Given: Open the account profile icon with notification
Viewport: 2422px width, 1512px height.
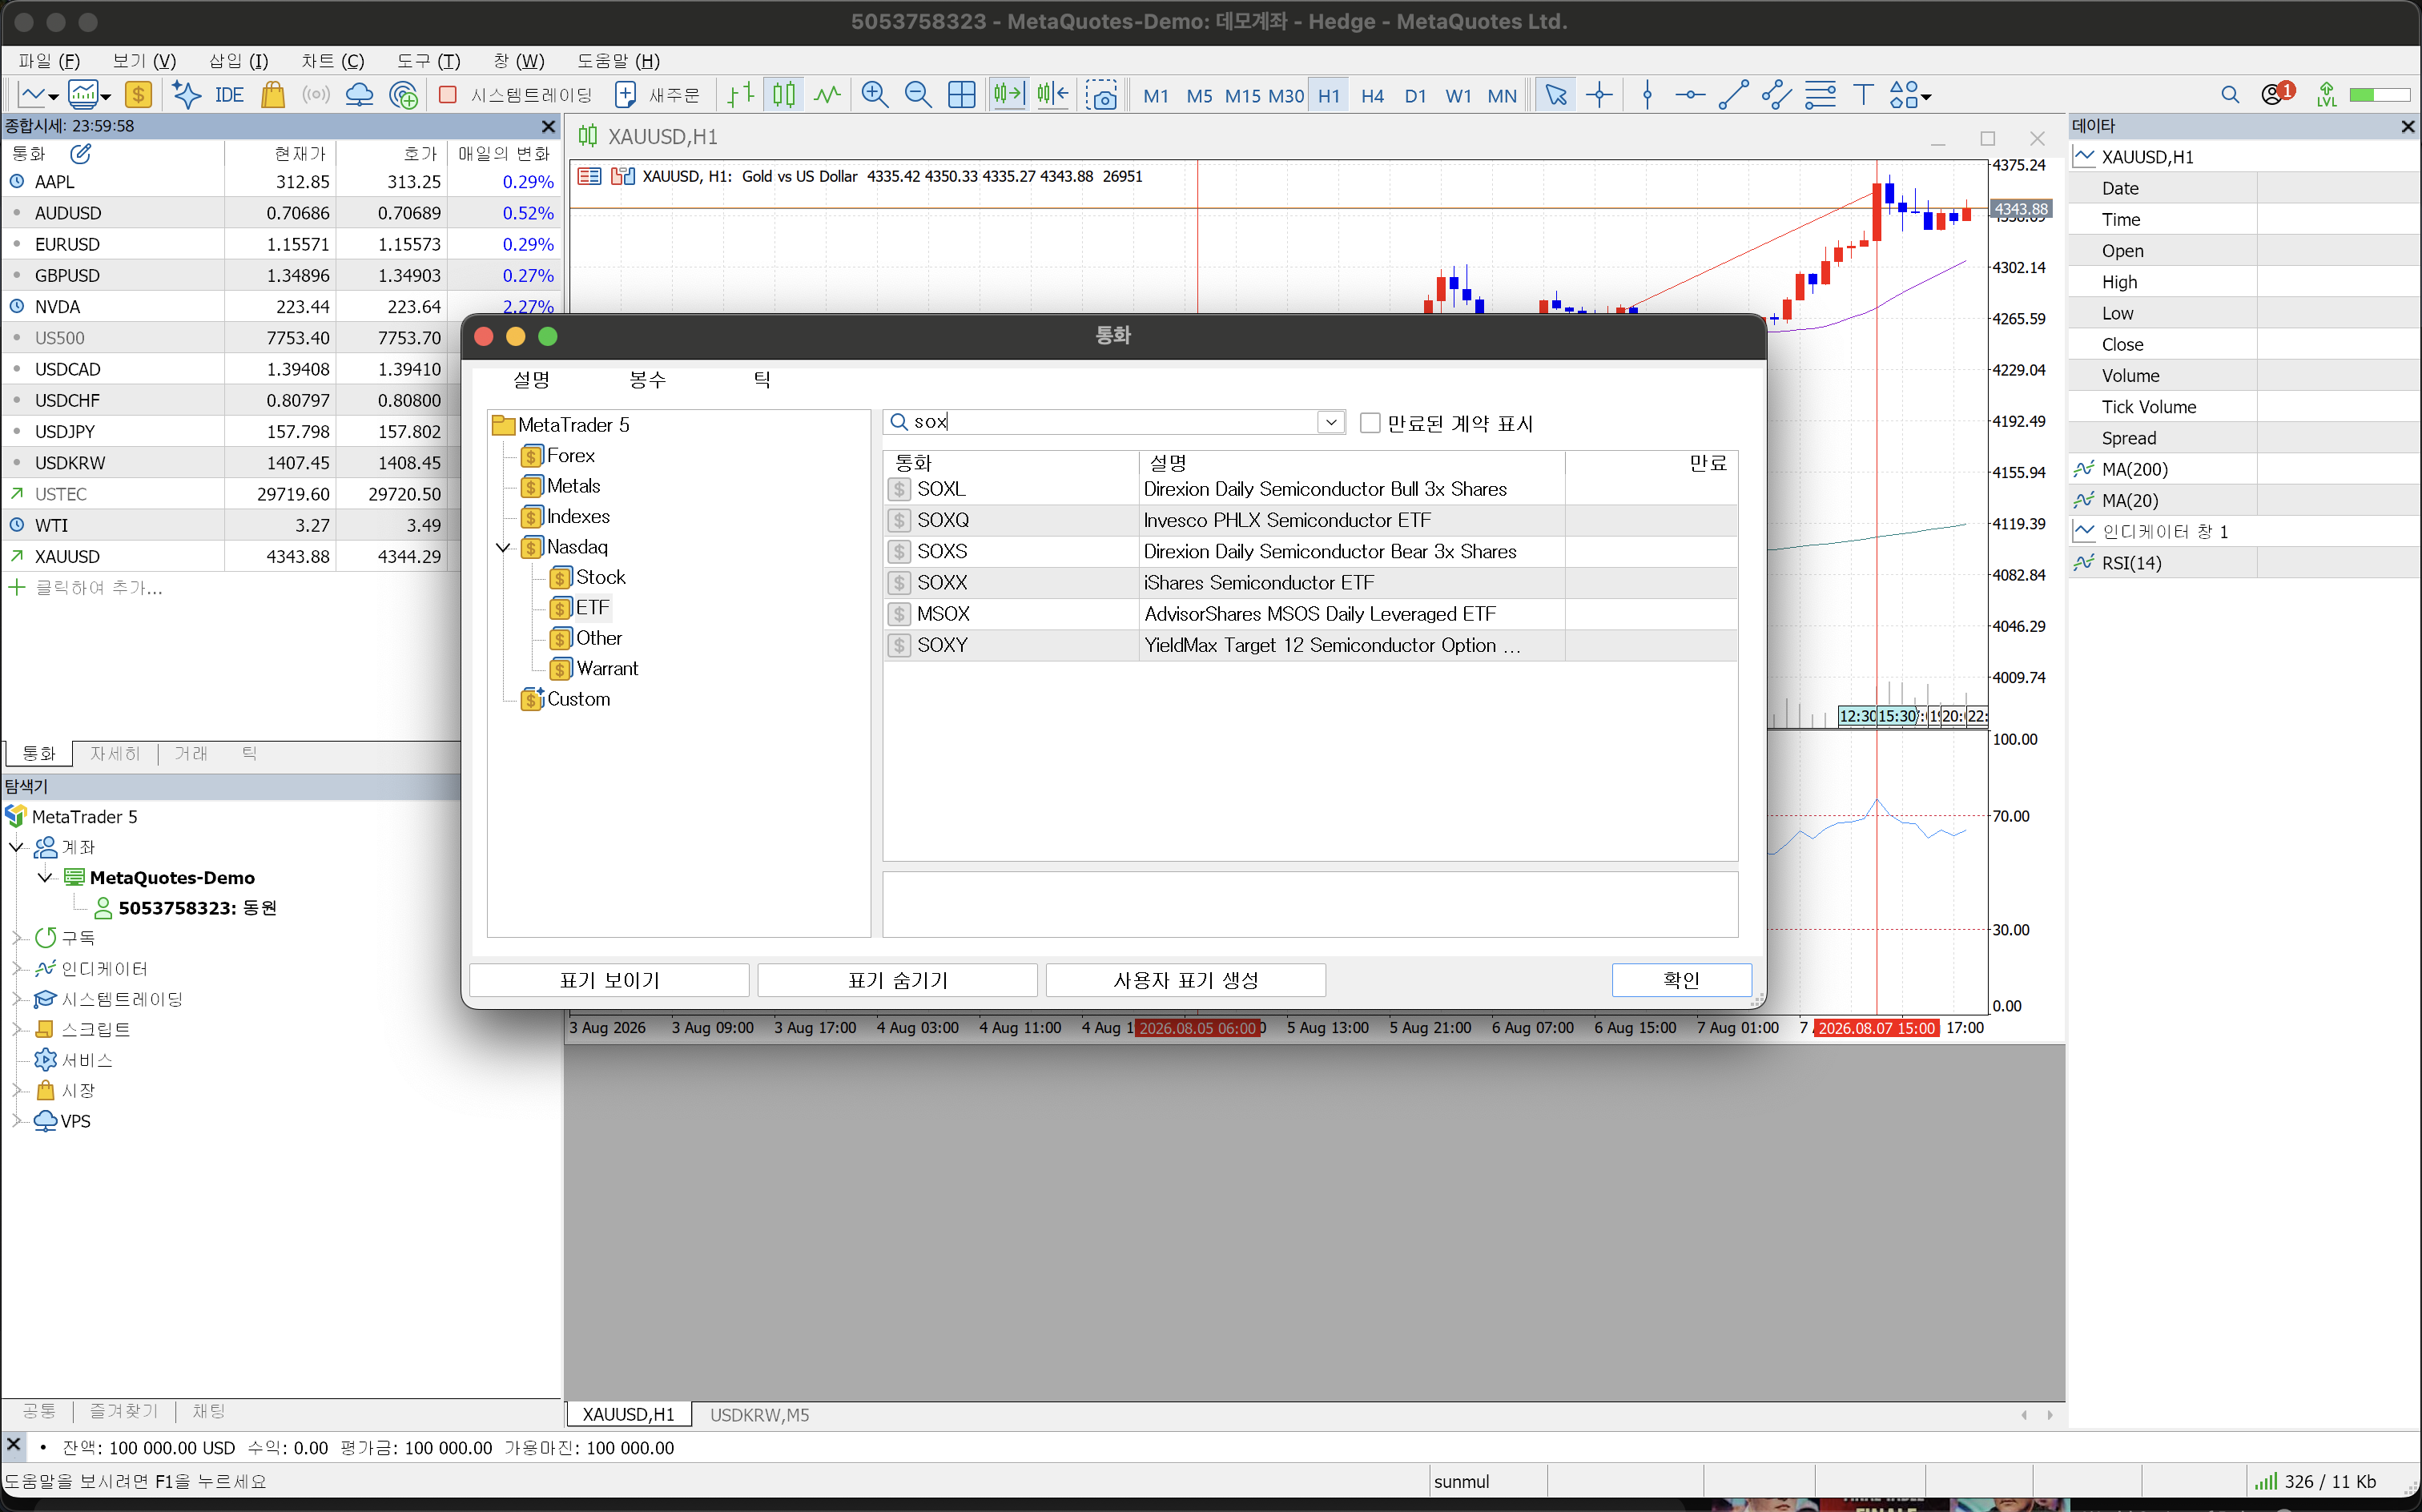Looking at the screenshot, I should 2276,94.
